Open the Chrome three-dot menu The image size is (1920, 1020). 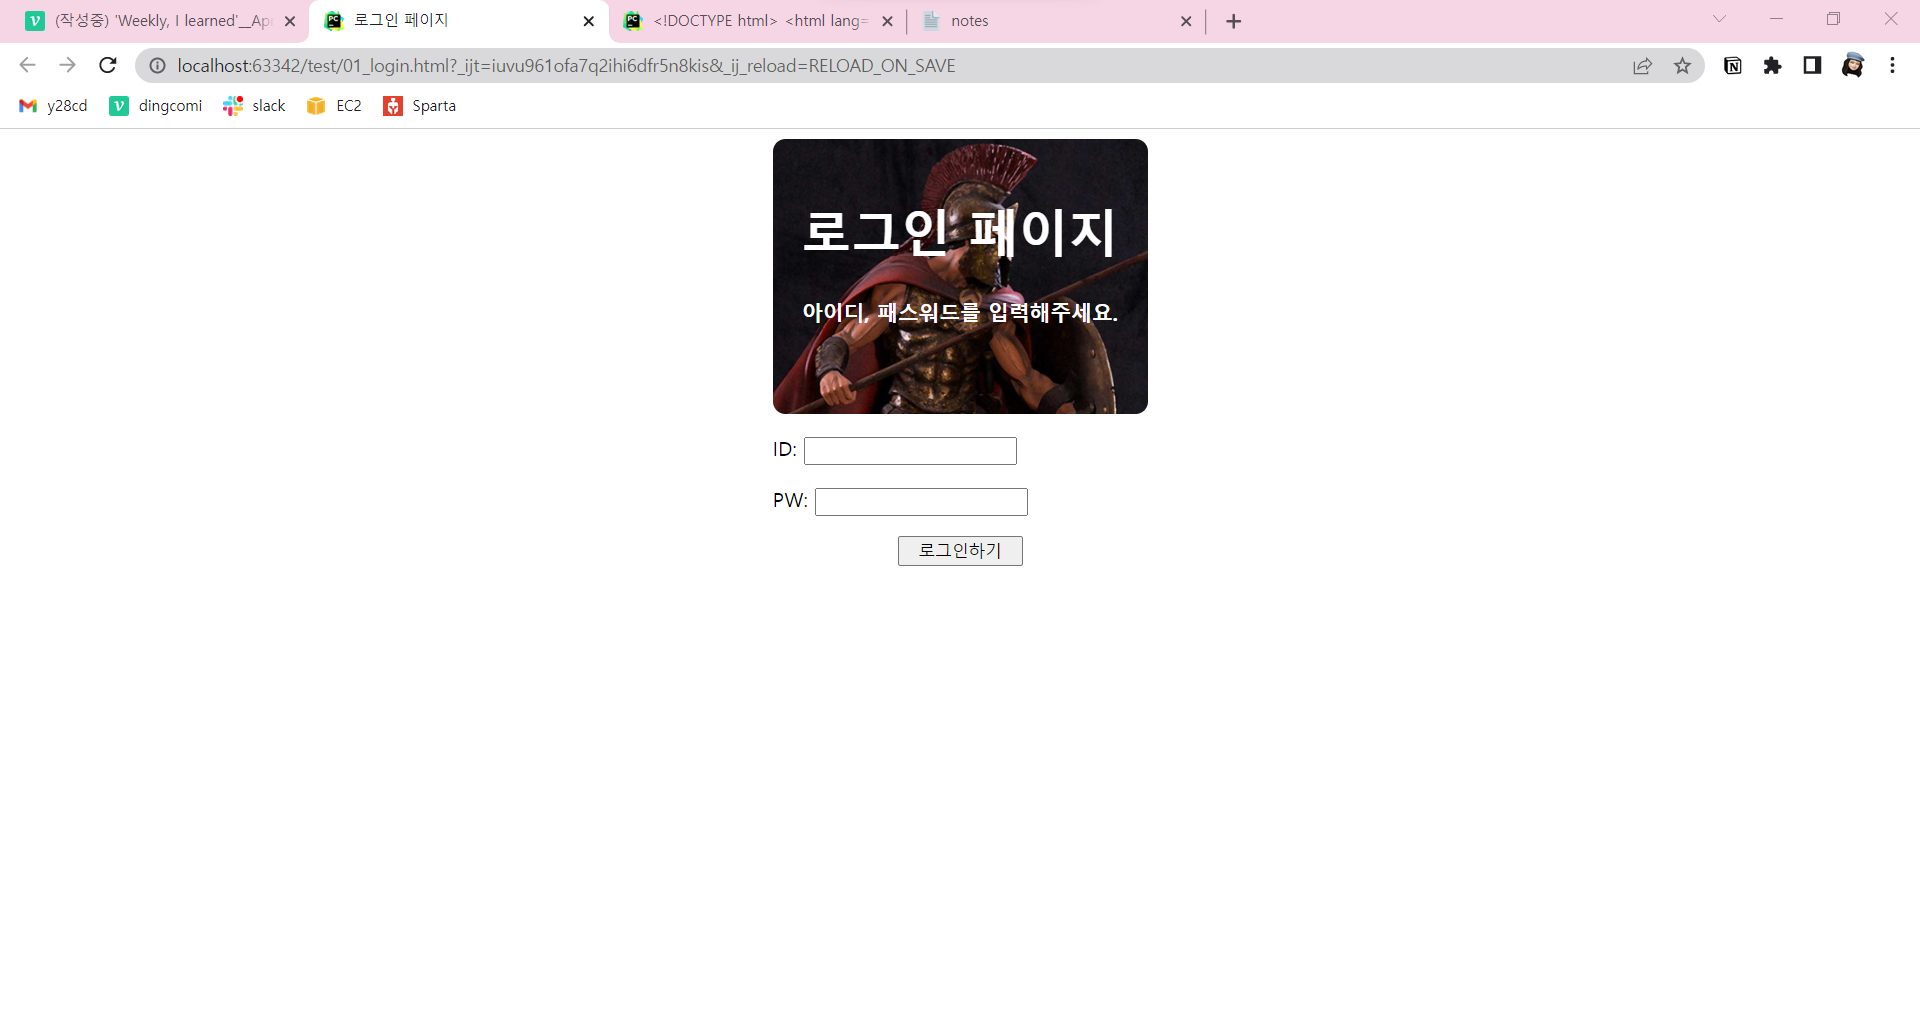[x=1892, y=66]
